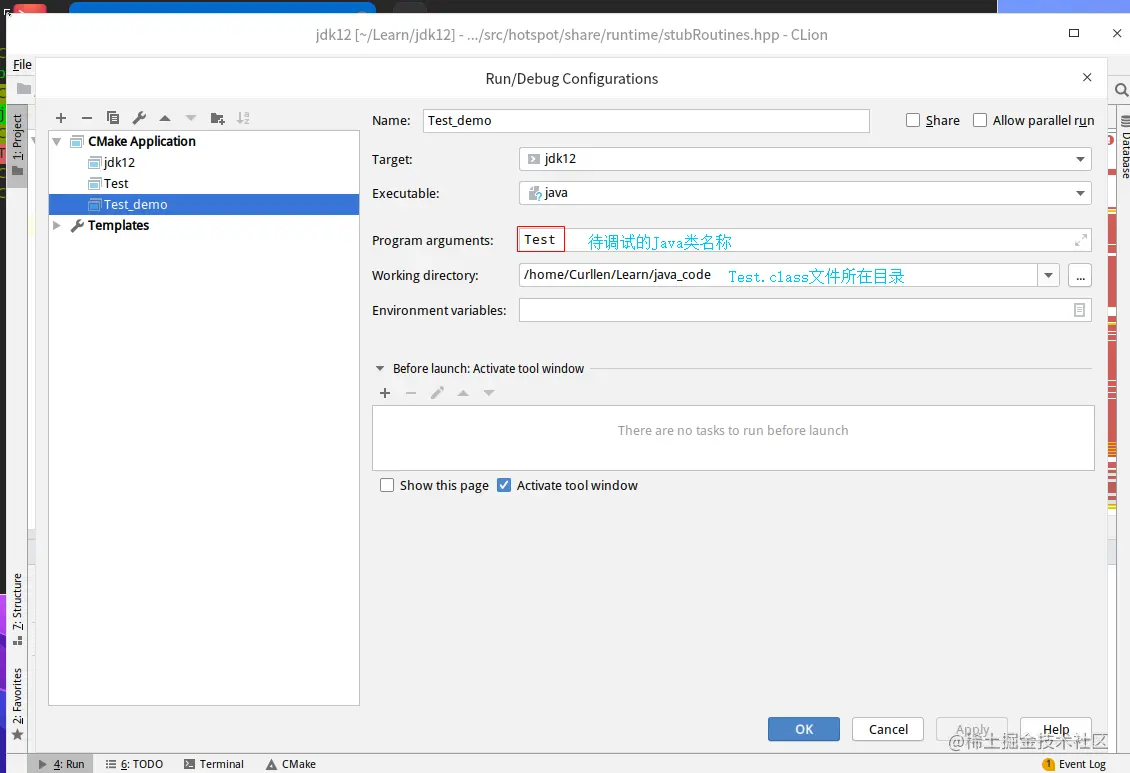Open the Run tool window tab
1130x773 pixels.
(61, 764)
